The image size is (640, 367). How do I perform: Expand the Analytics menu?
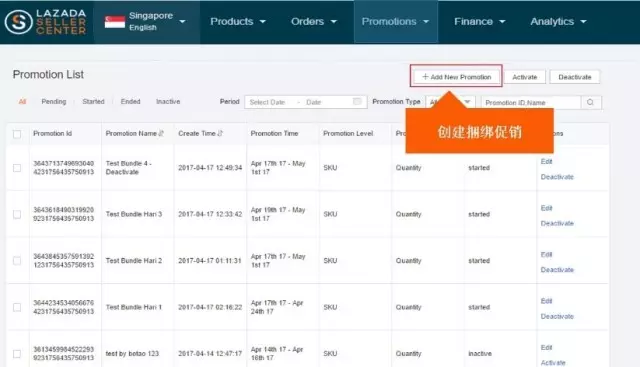click(558, 22)
